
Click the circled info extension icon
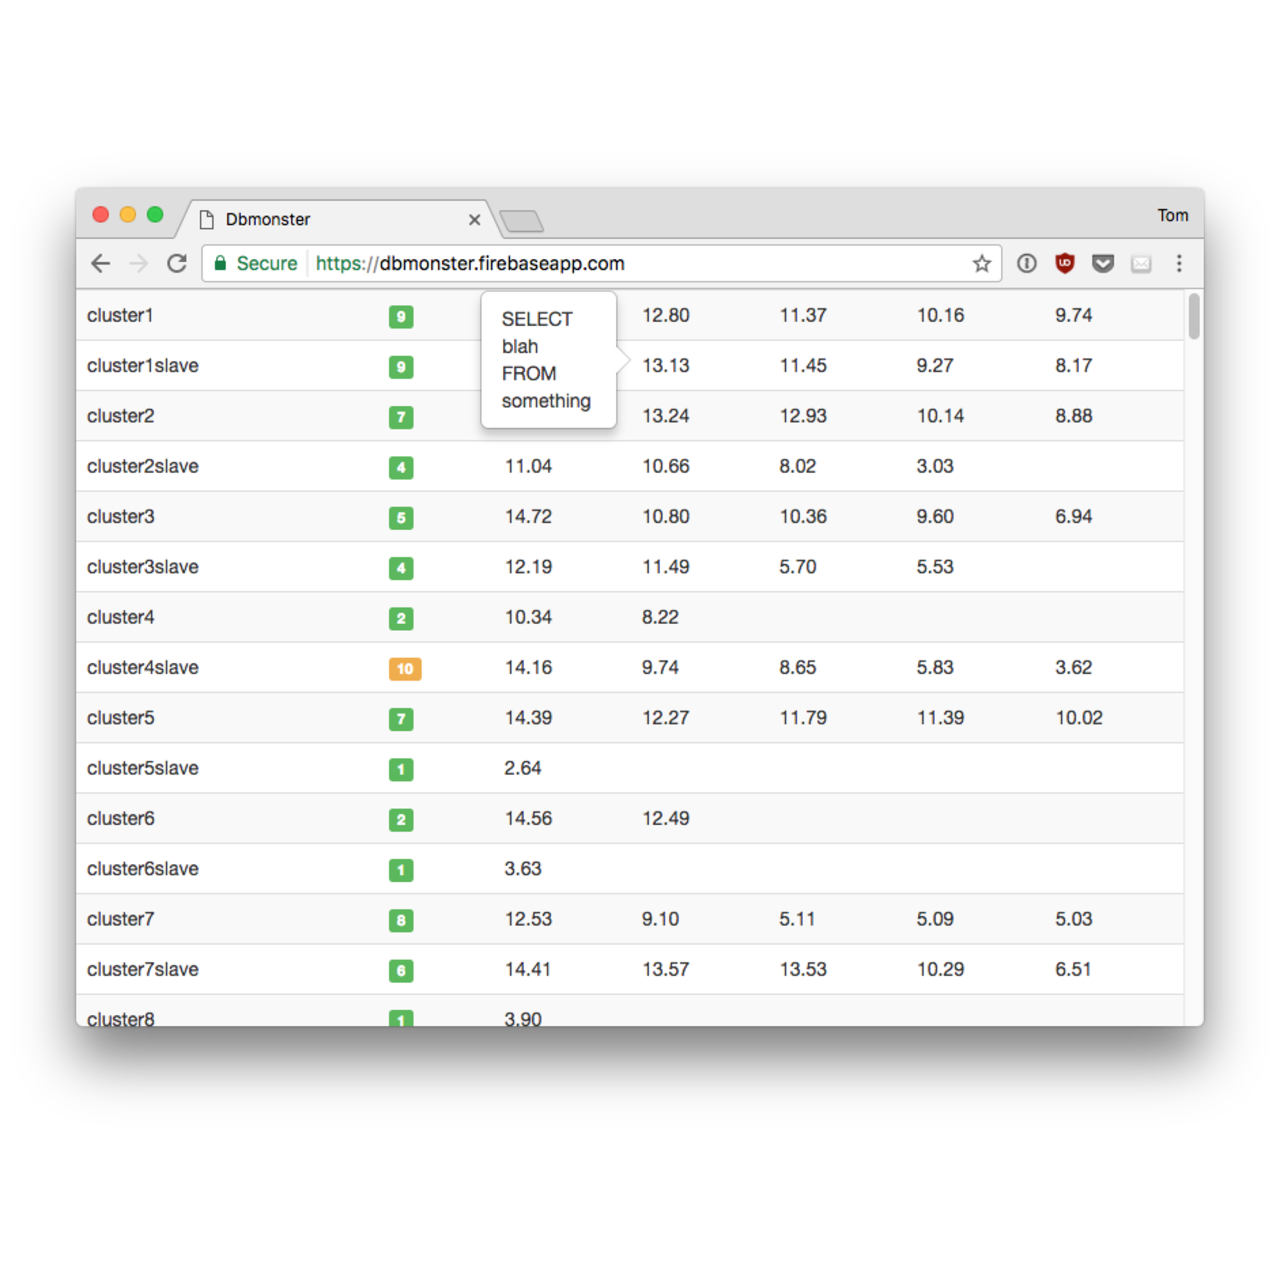[1027, 263]
